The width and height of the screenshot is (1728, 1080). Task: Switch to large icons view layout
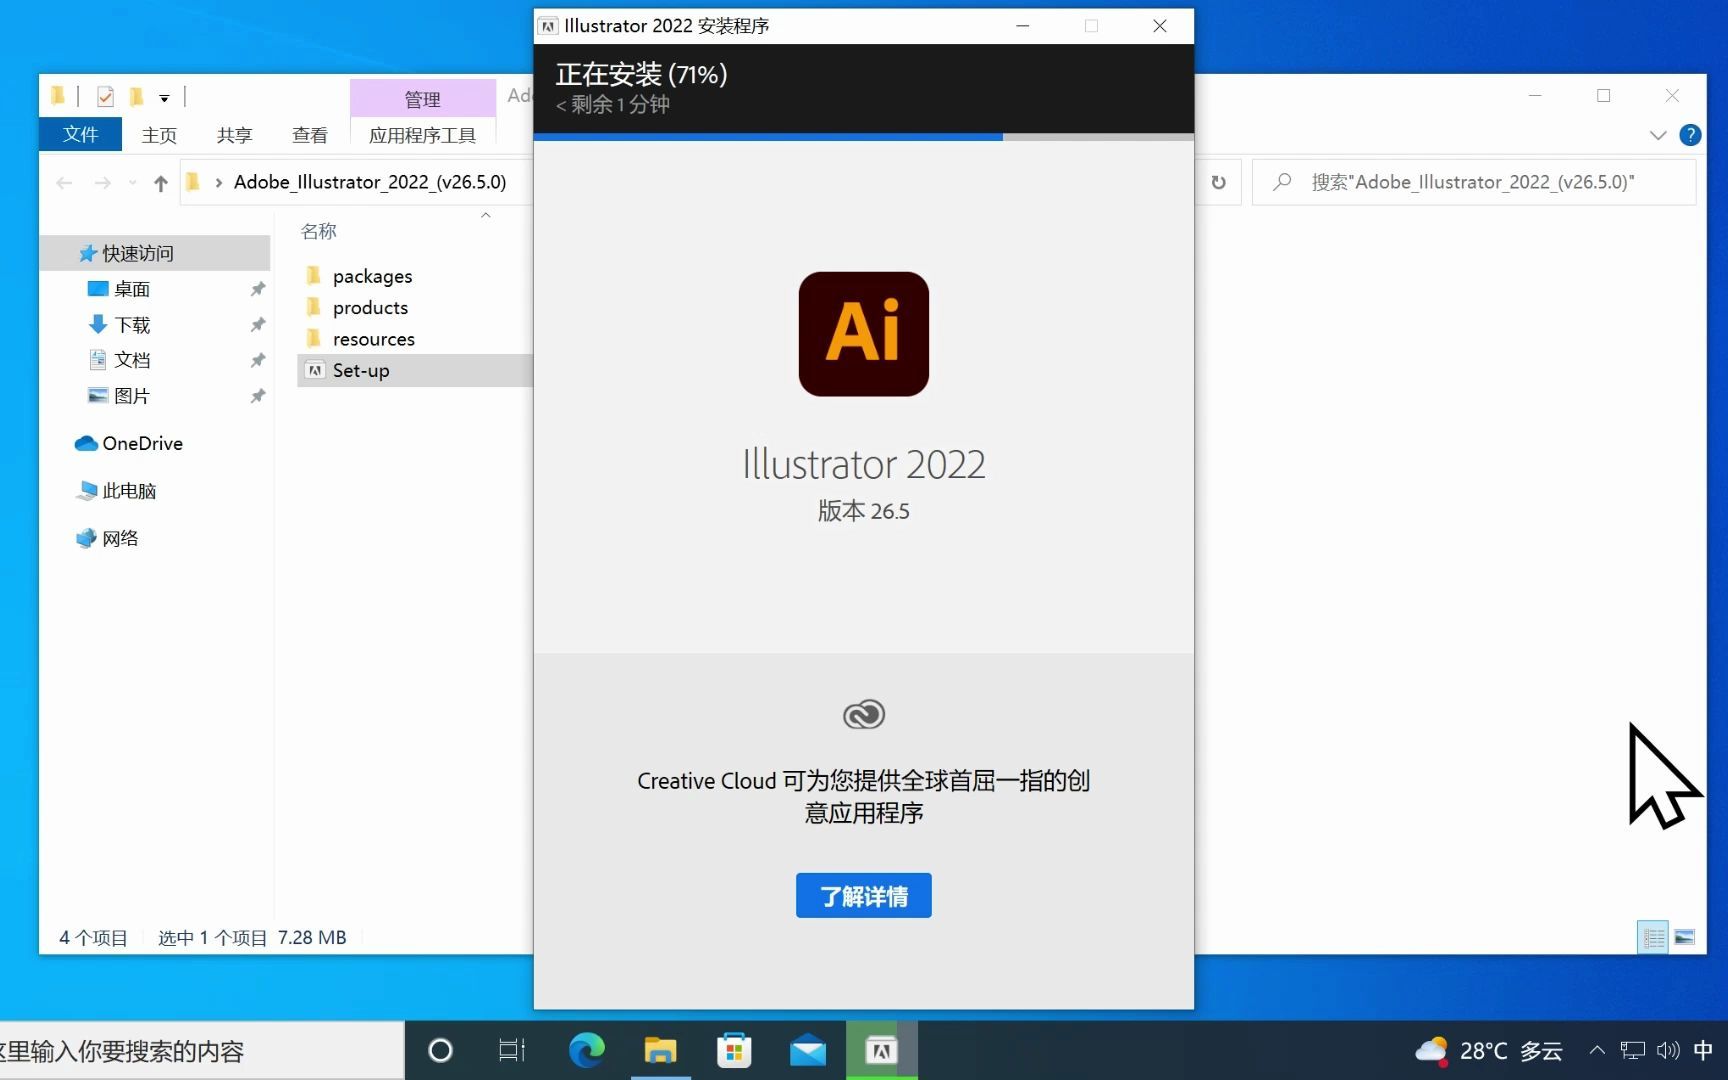coord(1684,938)
